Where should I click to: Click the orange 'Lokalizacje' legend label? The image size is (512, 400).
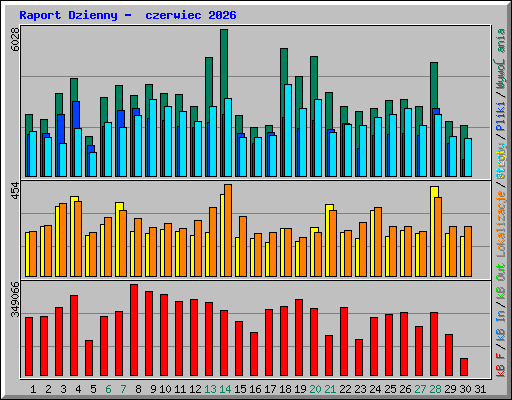(501, 224)
